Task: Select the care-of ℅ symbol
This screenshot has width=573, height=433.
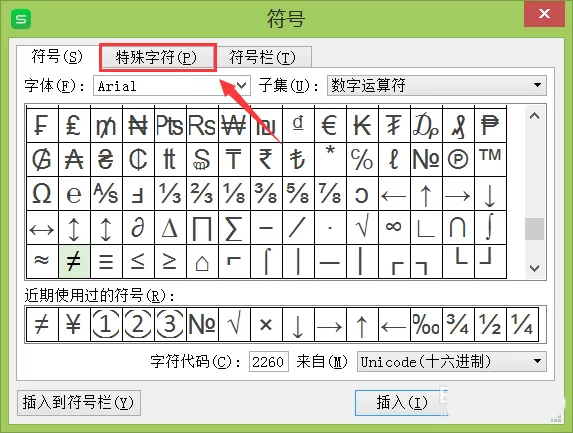Action: click(x=363, y=159)
